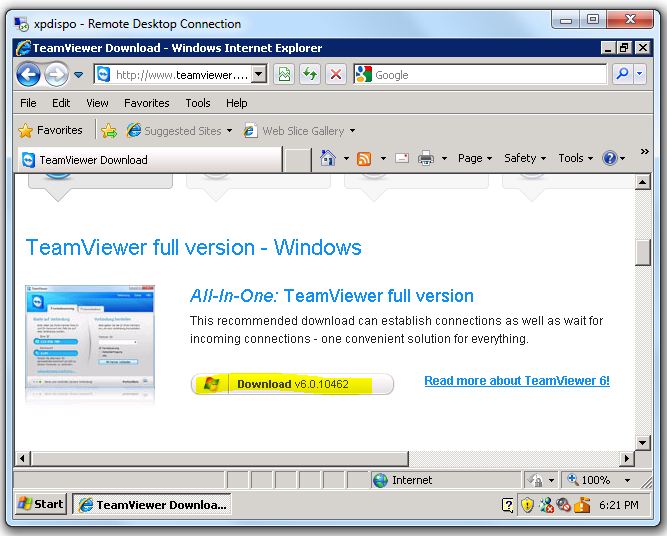Screen dimensions: 667x536
Task: Click the 100% zoom level button
Action: (x=589, y=480)
